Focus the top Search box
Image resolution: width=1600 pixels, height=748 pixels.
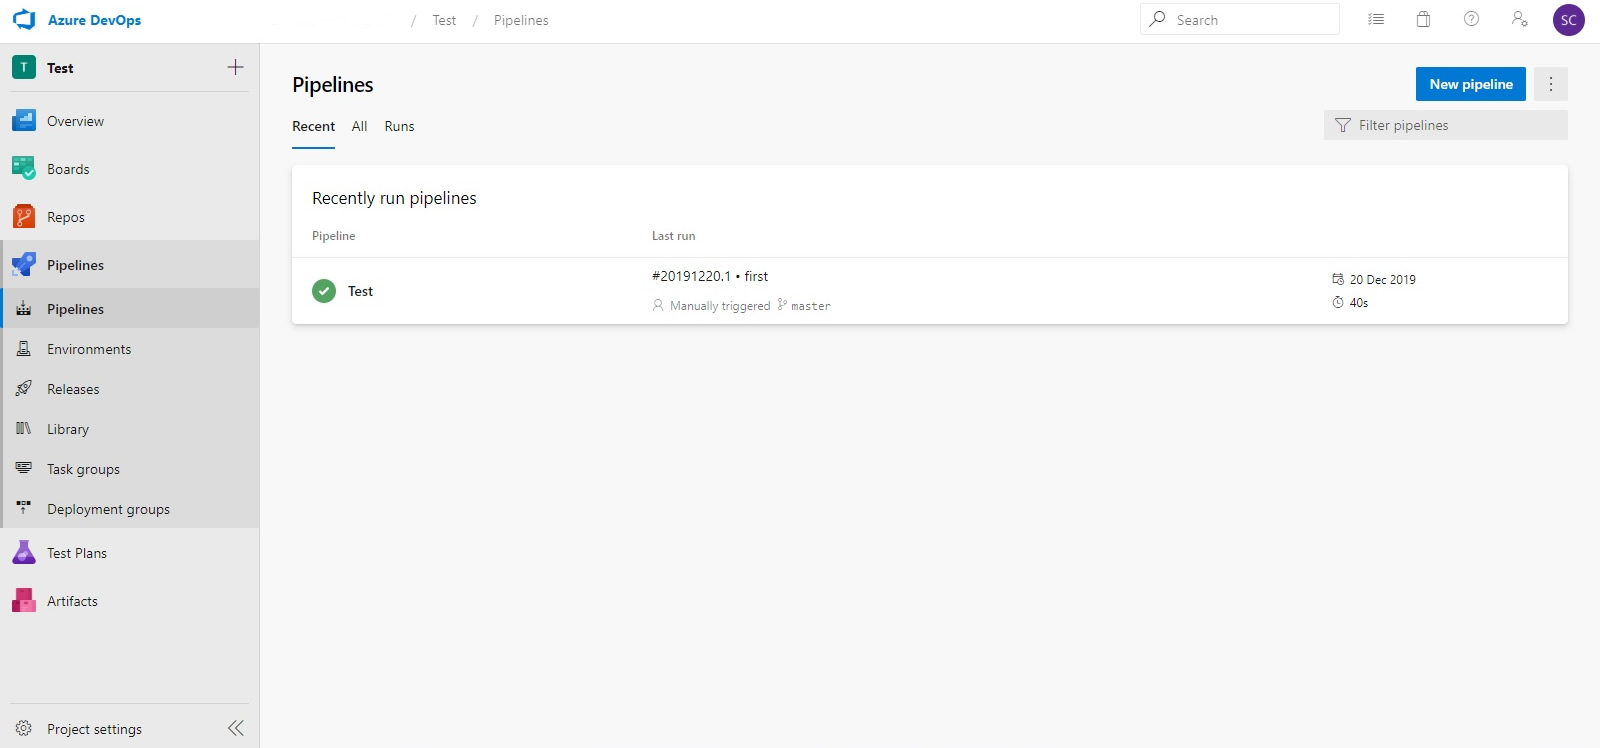point(1239,19)
